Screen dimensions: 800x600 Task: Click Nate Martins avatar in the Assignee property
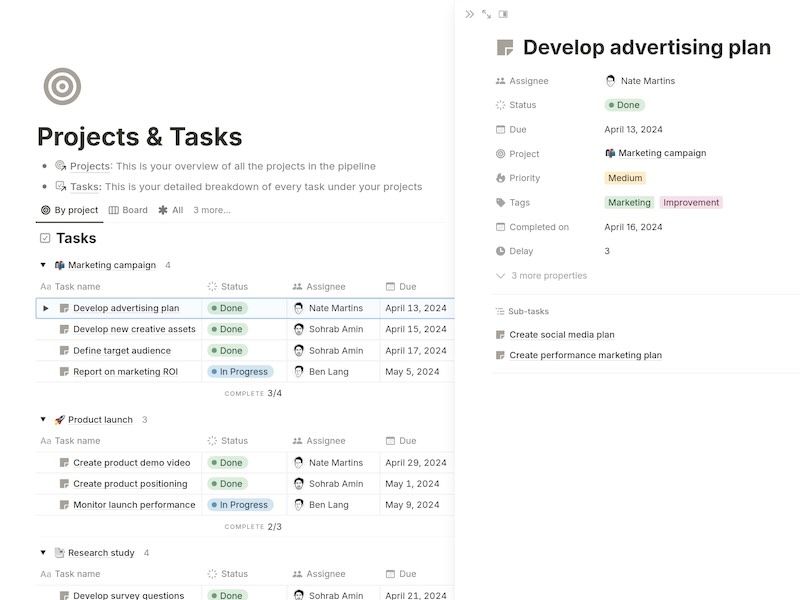611,81
